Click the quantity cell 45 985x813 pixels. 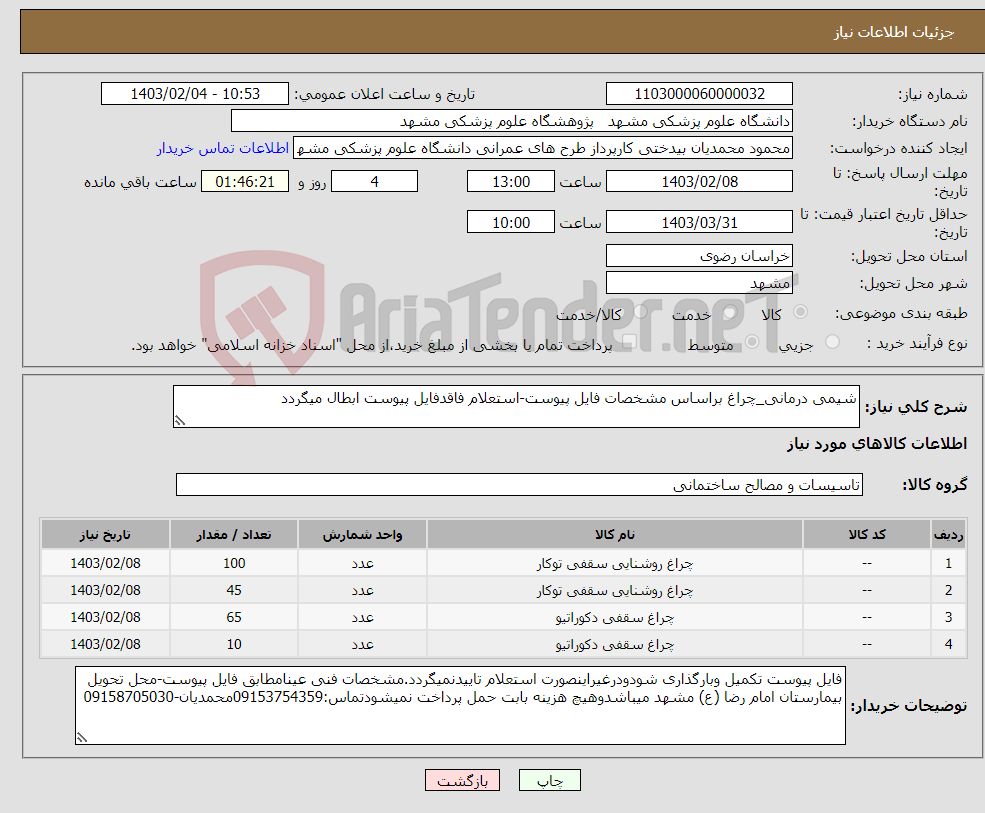[x=234, y=591]
